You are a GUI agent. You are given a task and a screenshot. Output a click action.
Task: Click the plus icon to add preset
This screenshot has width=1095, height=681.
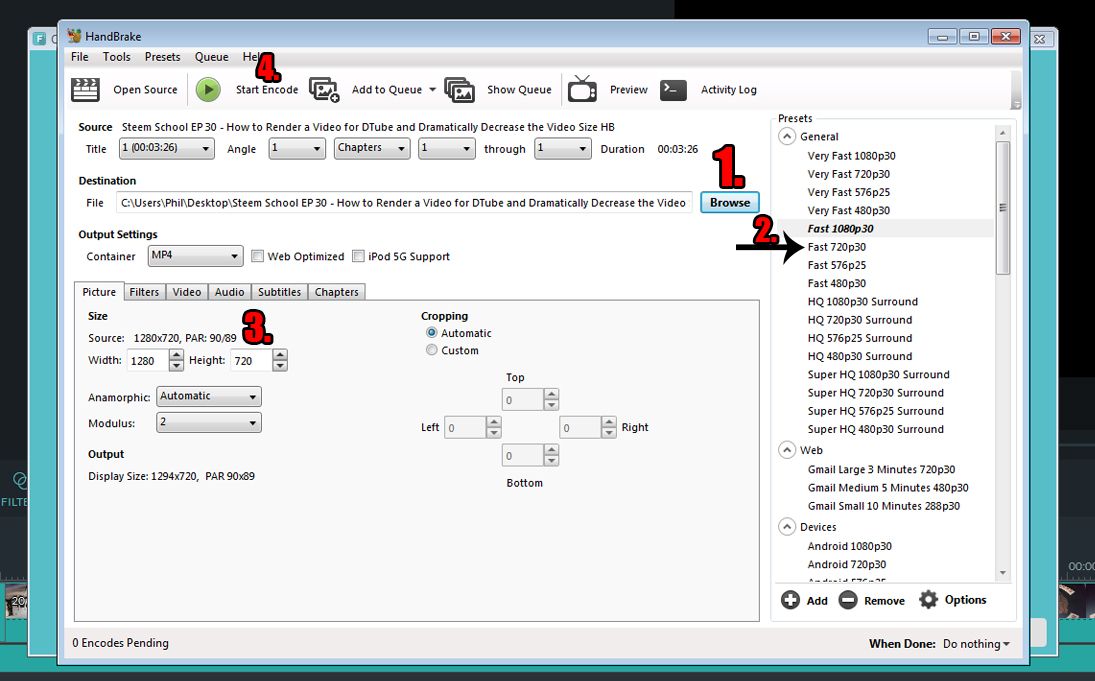click(791, 600)
